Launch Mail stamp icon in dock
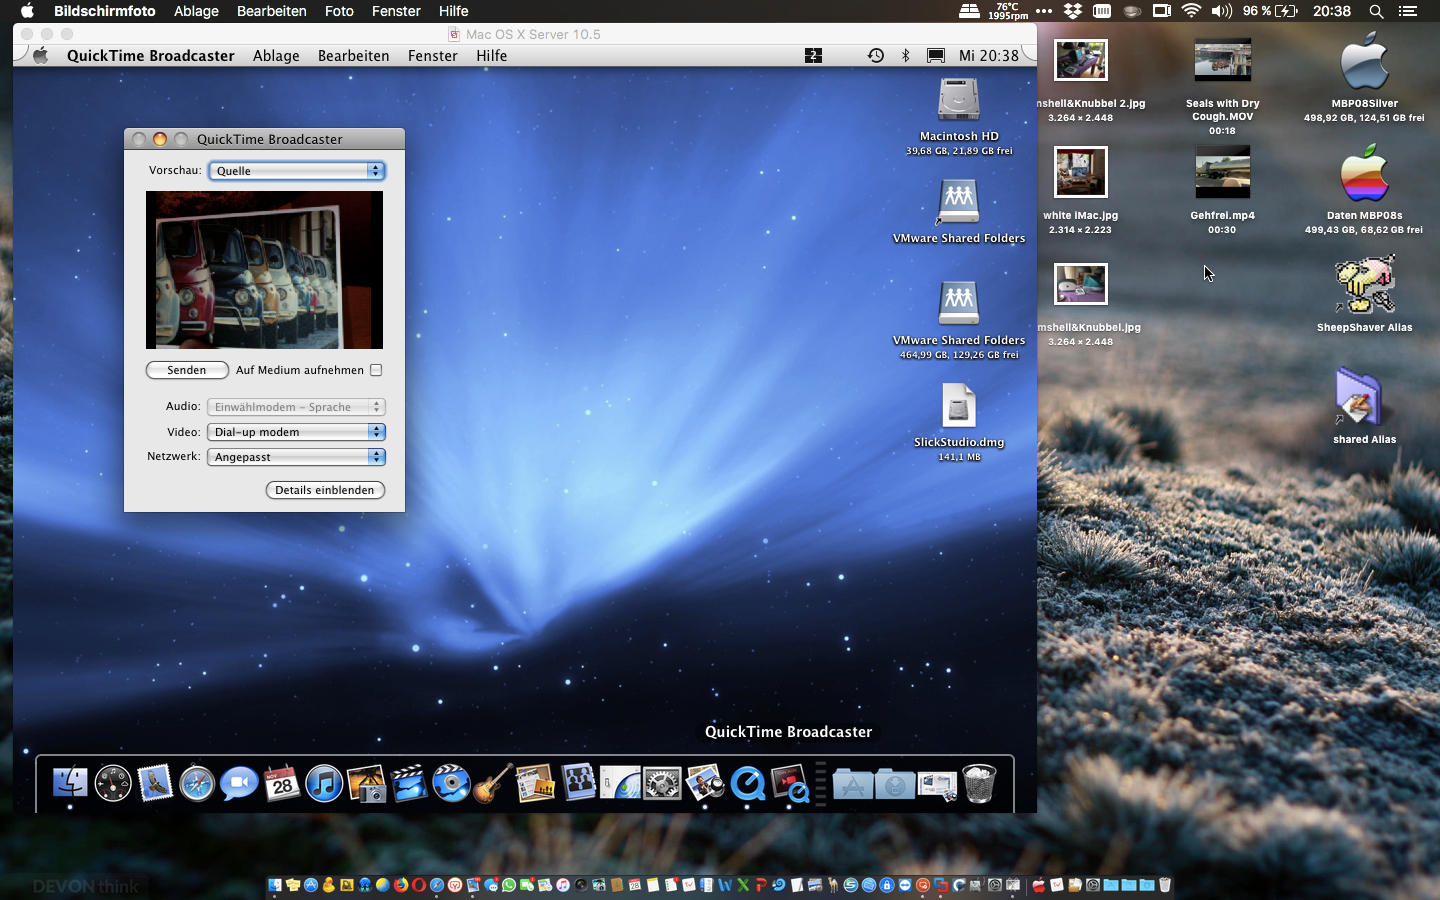Image resolution: width=1440 pixels, height=900 pixels. pyautogui.click(x=155, y=783)
